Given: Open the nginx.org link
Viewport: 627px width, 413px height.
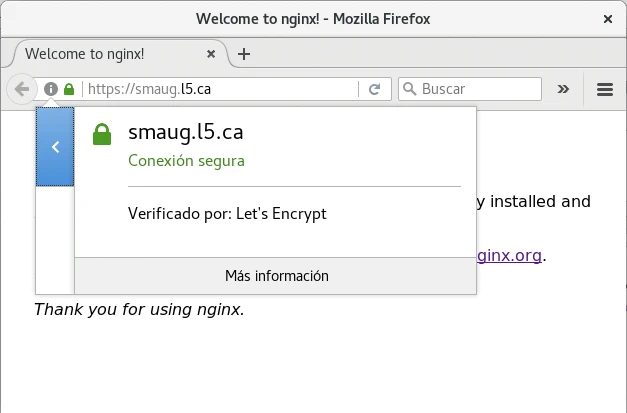Looking at the screenshot, I should click(x=512, y=255).
